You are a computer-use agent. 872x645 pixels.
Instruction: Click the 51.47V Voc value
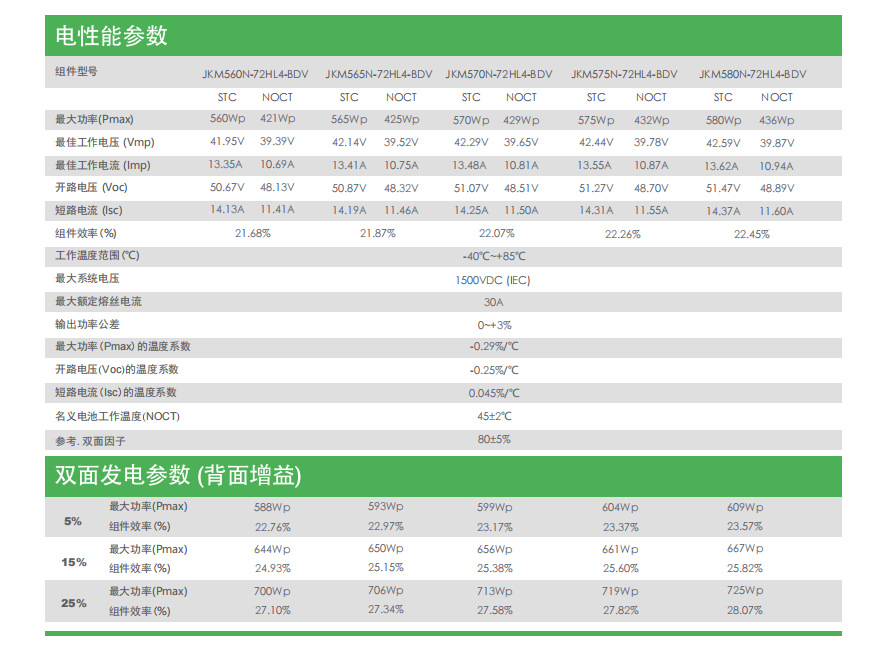(x=723, y=188)
